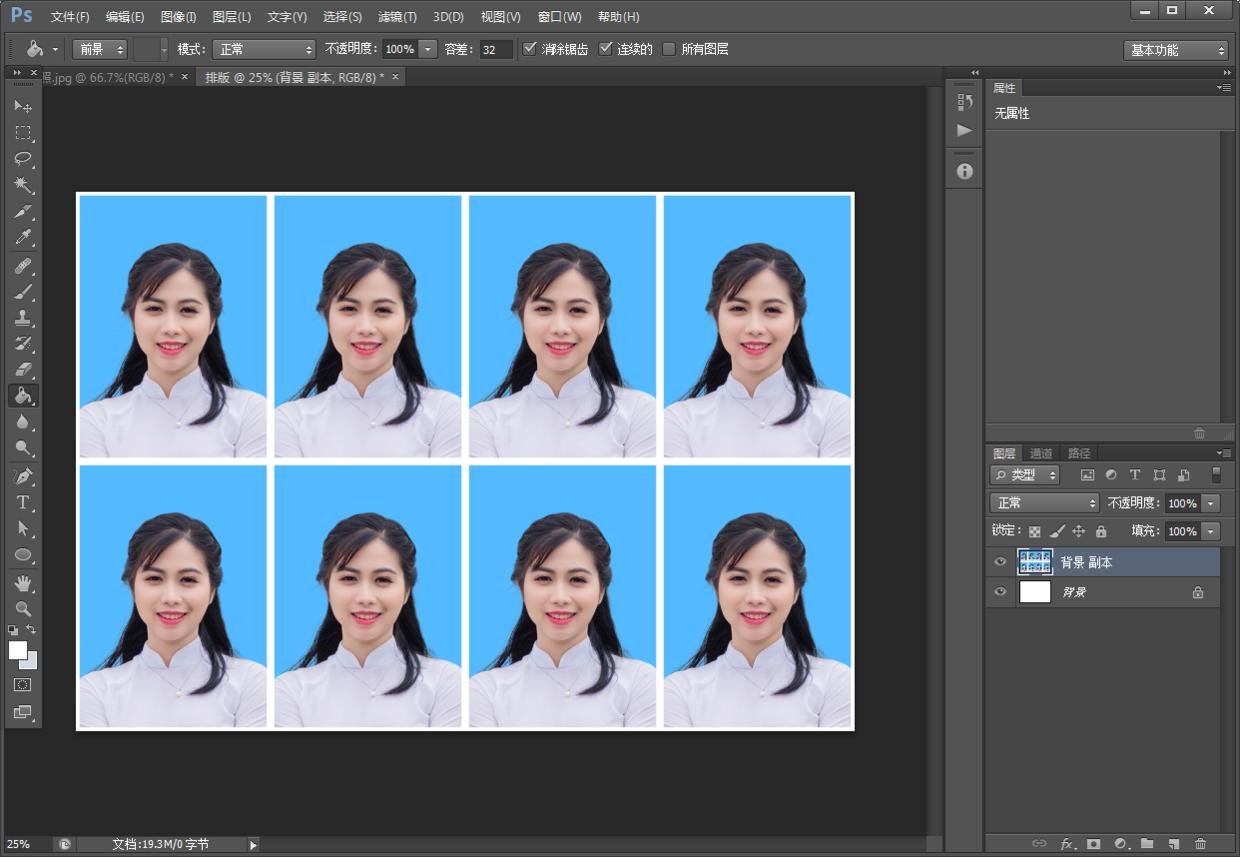Switch to the 通道 tab
The width and height of the screenshot is (1240, 857).
pos(1041,453)
